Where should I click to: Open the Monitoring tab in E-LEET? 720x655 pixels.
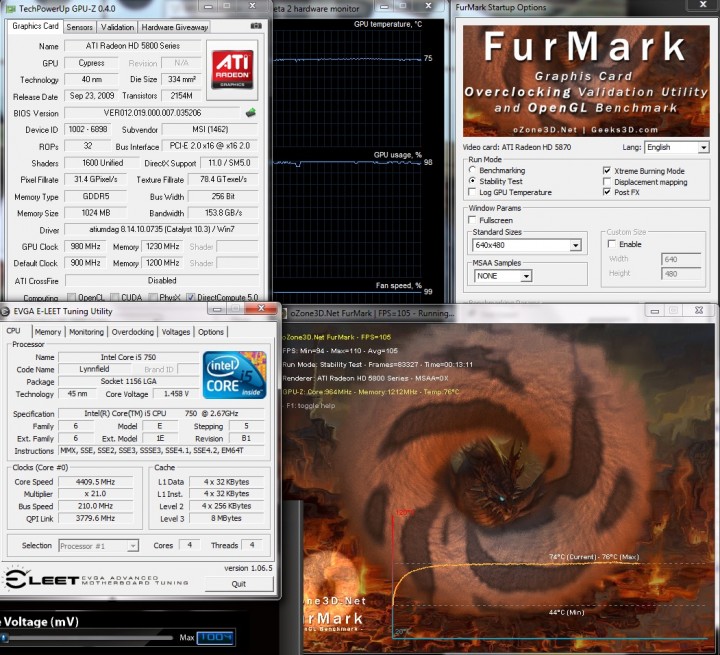(x=86, y=332)
